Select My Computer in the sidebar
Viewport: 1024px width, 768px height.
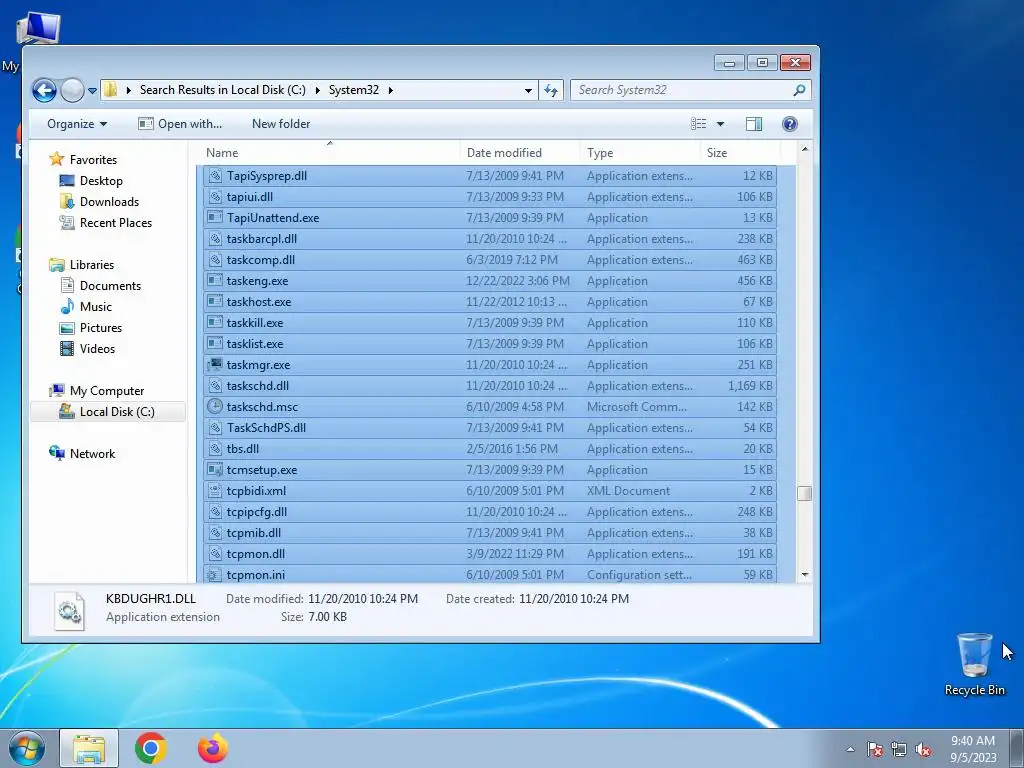click(106, 391)
